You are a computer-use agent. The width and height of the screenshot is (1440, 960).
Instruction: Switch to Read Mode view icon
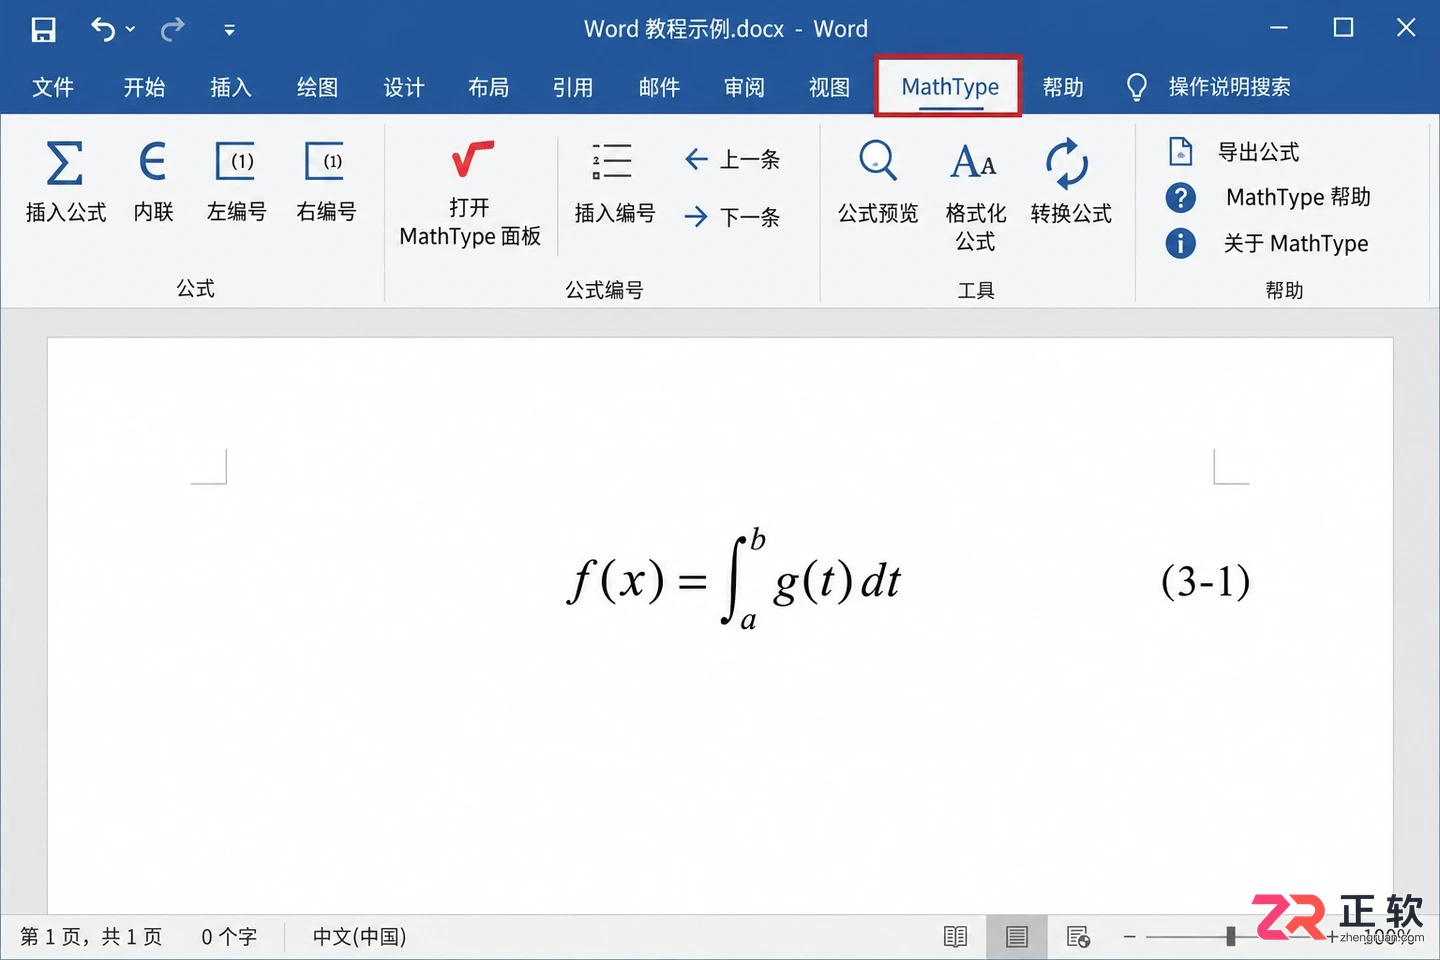coord(955,937)
